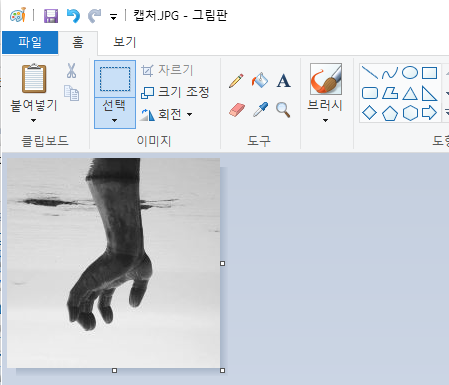Expand the 붙여넣기 dropdown arrow
Image resolution: width=449 pixels, height=385 pixels.
pos(33,120)
